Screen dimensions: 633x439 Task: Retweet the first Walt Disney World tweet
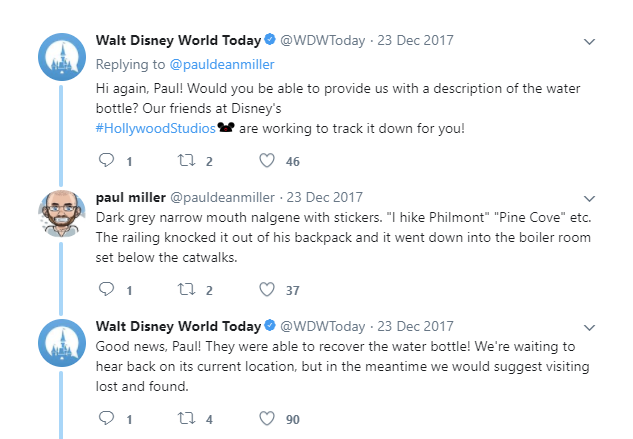pyautogui.click(x=187, y=161)
